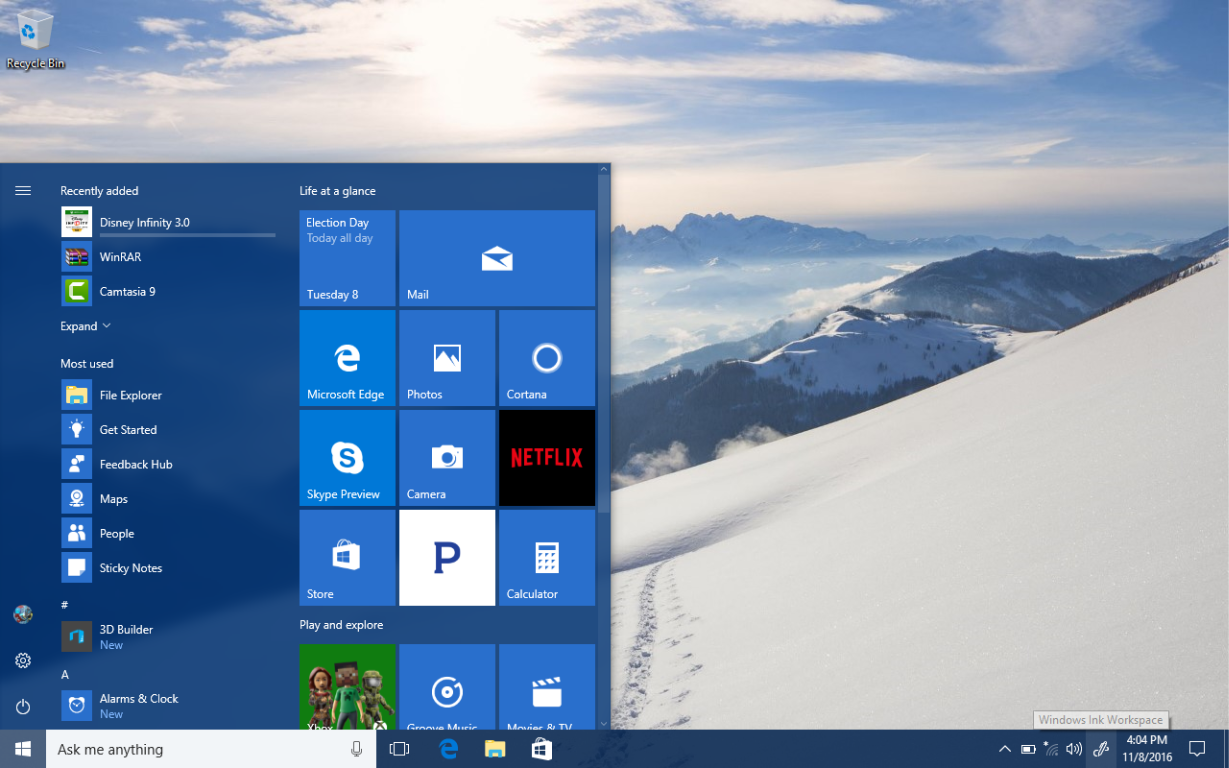
Task: Open the Calculator tile
Action: tap(546, 557)
